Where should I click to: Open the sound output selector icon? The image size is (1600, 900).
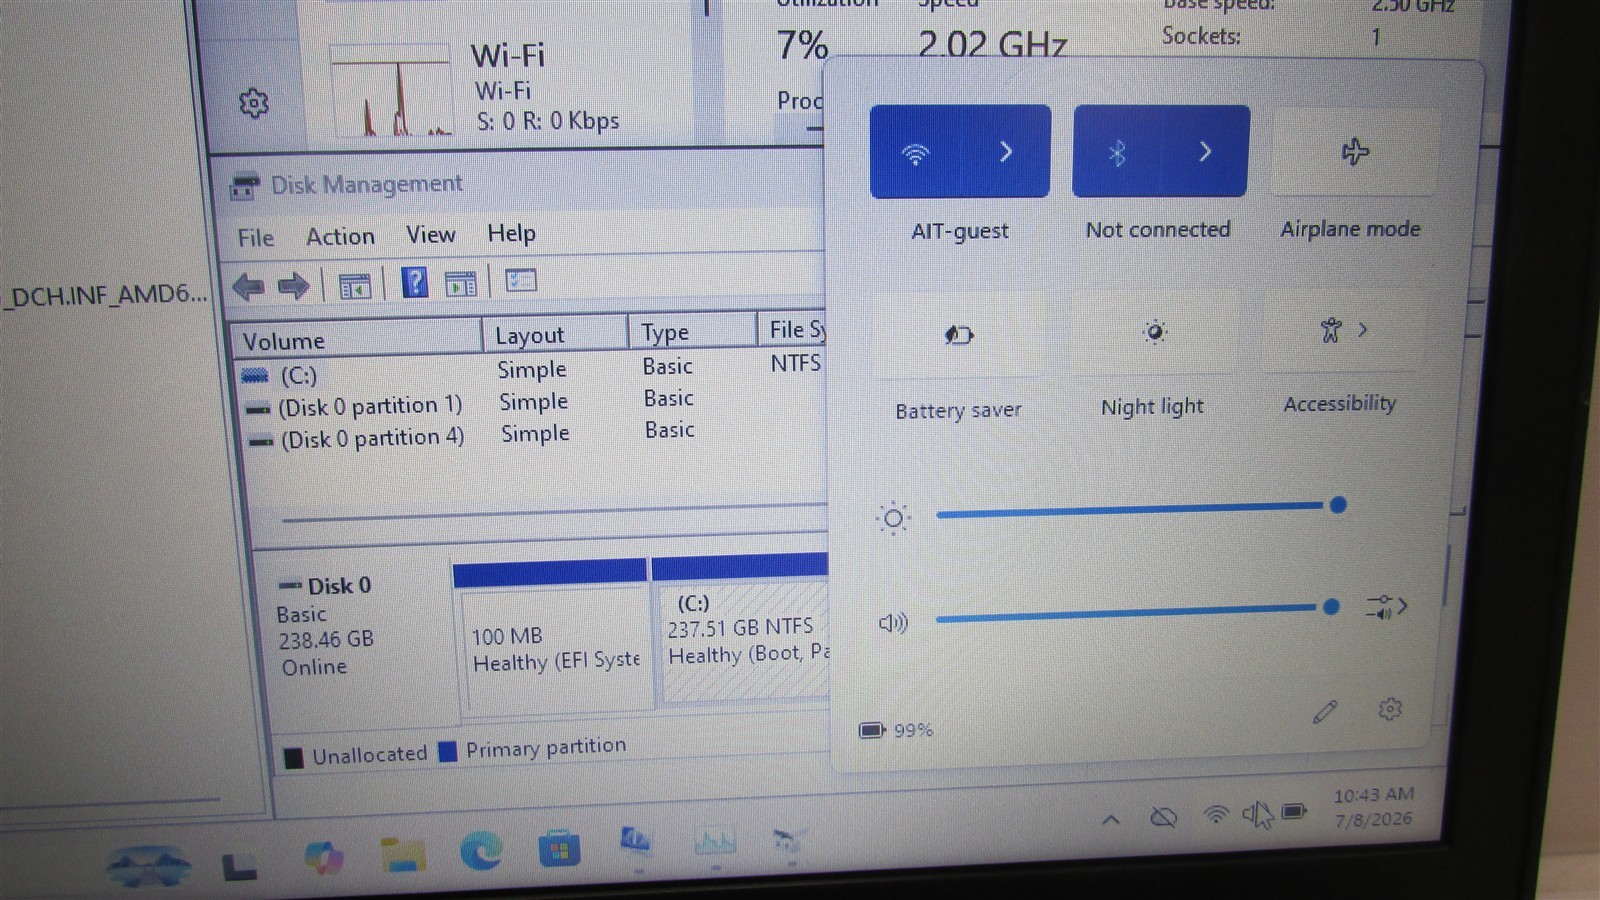pyautogui.click(x=1387, y=606)
